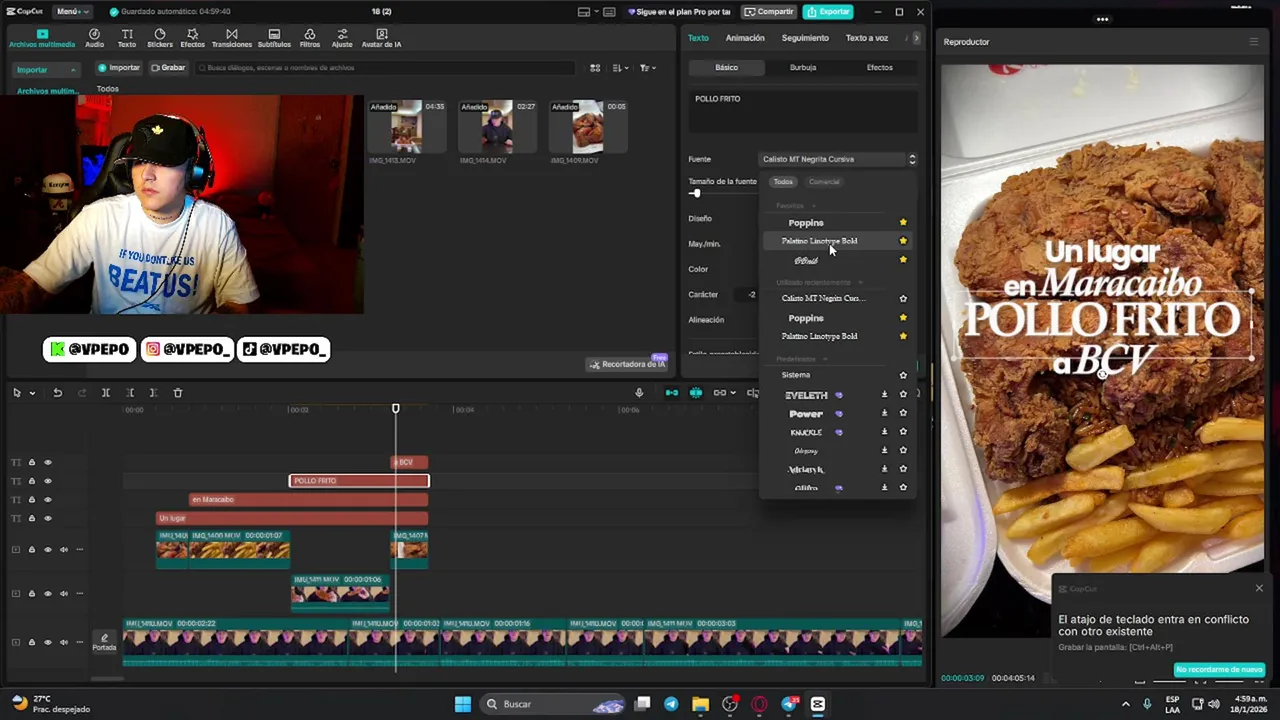Open the Filtros panel
The width and height of the screenshot is (1280, 720).
[310, 38]
